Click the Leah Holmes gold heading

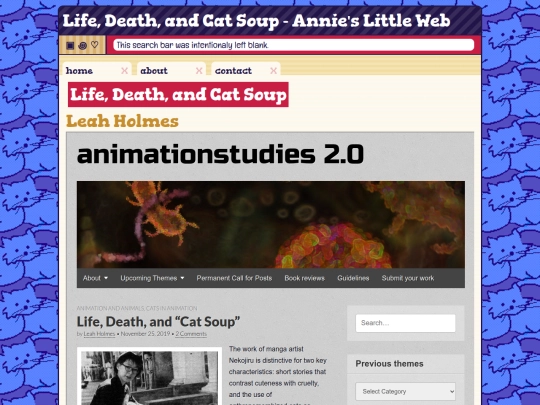tap(122, 121)
